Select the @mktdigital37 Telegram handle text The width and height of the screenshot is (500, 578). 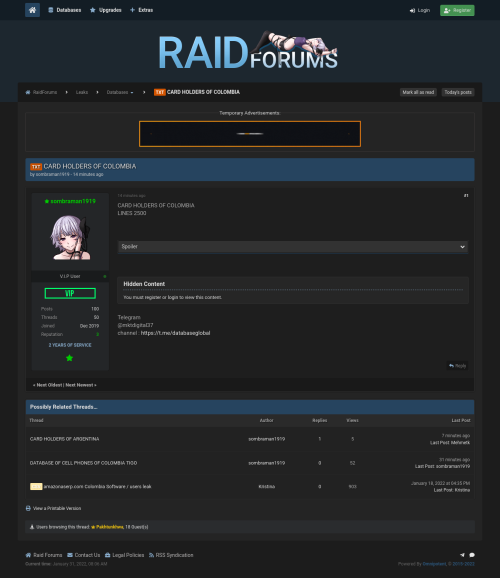135,325
